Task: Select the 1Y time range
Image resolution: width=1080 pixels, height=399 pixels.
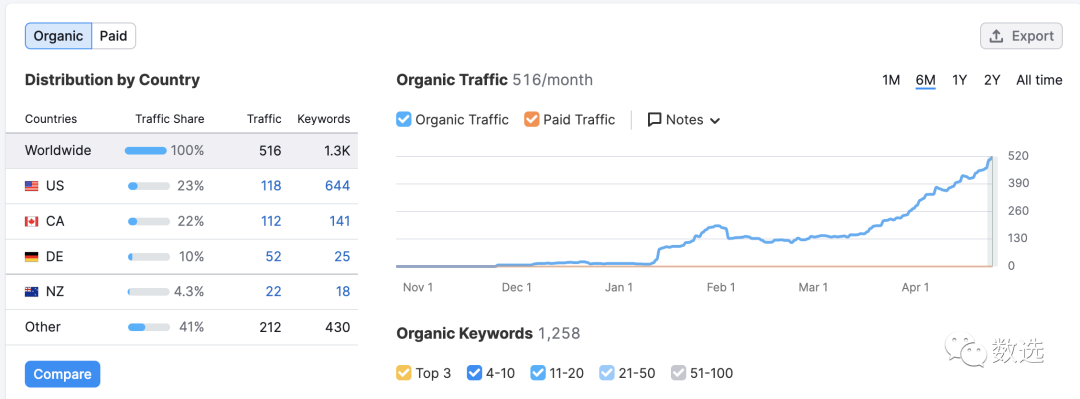Action: tap(959, 80)
